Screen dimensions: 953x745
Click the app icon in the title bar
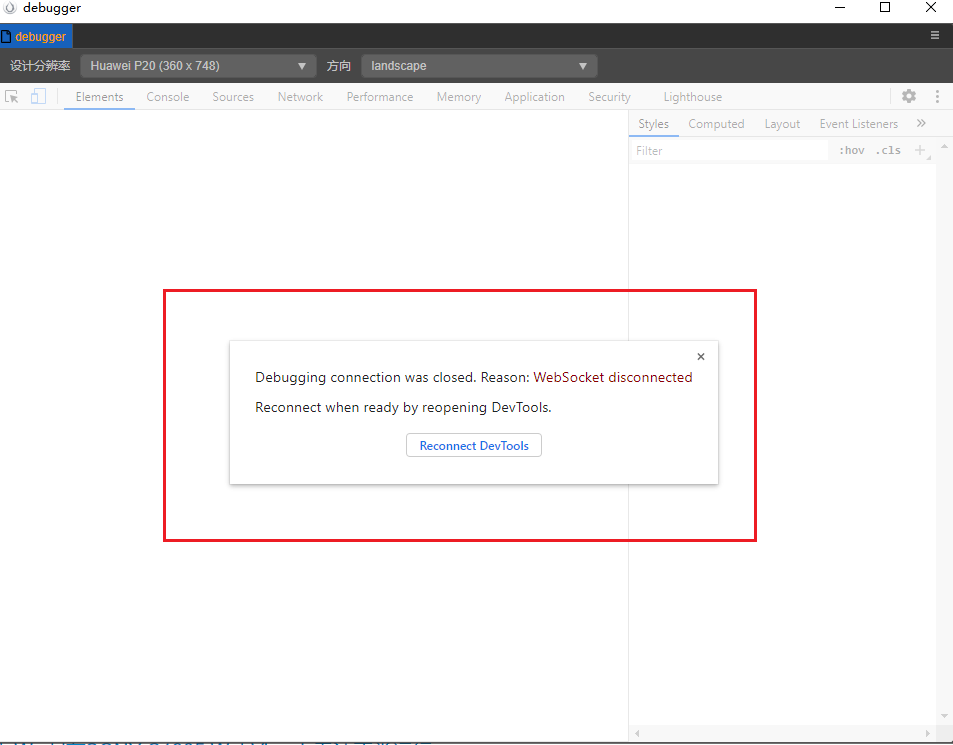(10, 7)
